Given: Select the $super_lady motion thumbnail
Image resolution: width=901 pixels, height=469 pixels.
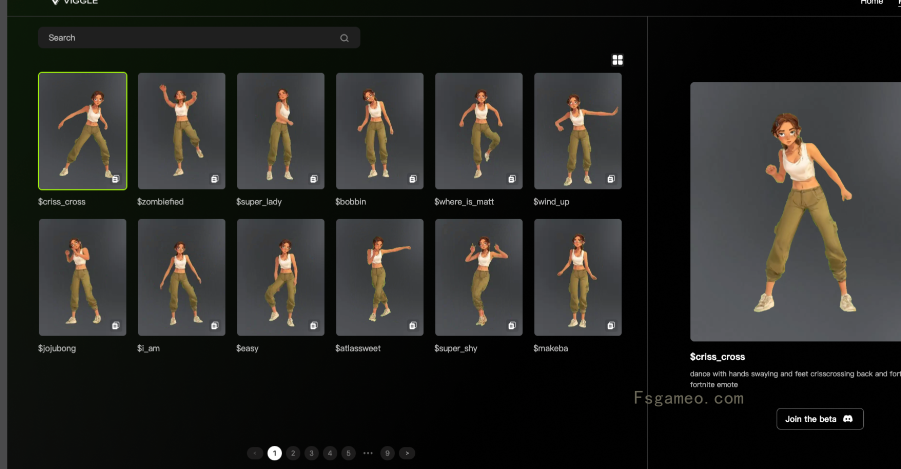Looking at the screenshot, I should [x=280, y=131].
